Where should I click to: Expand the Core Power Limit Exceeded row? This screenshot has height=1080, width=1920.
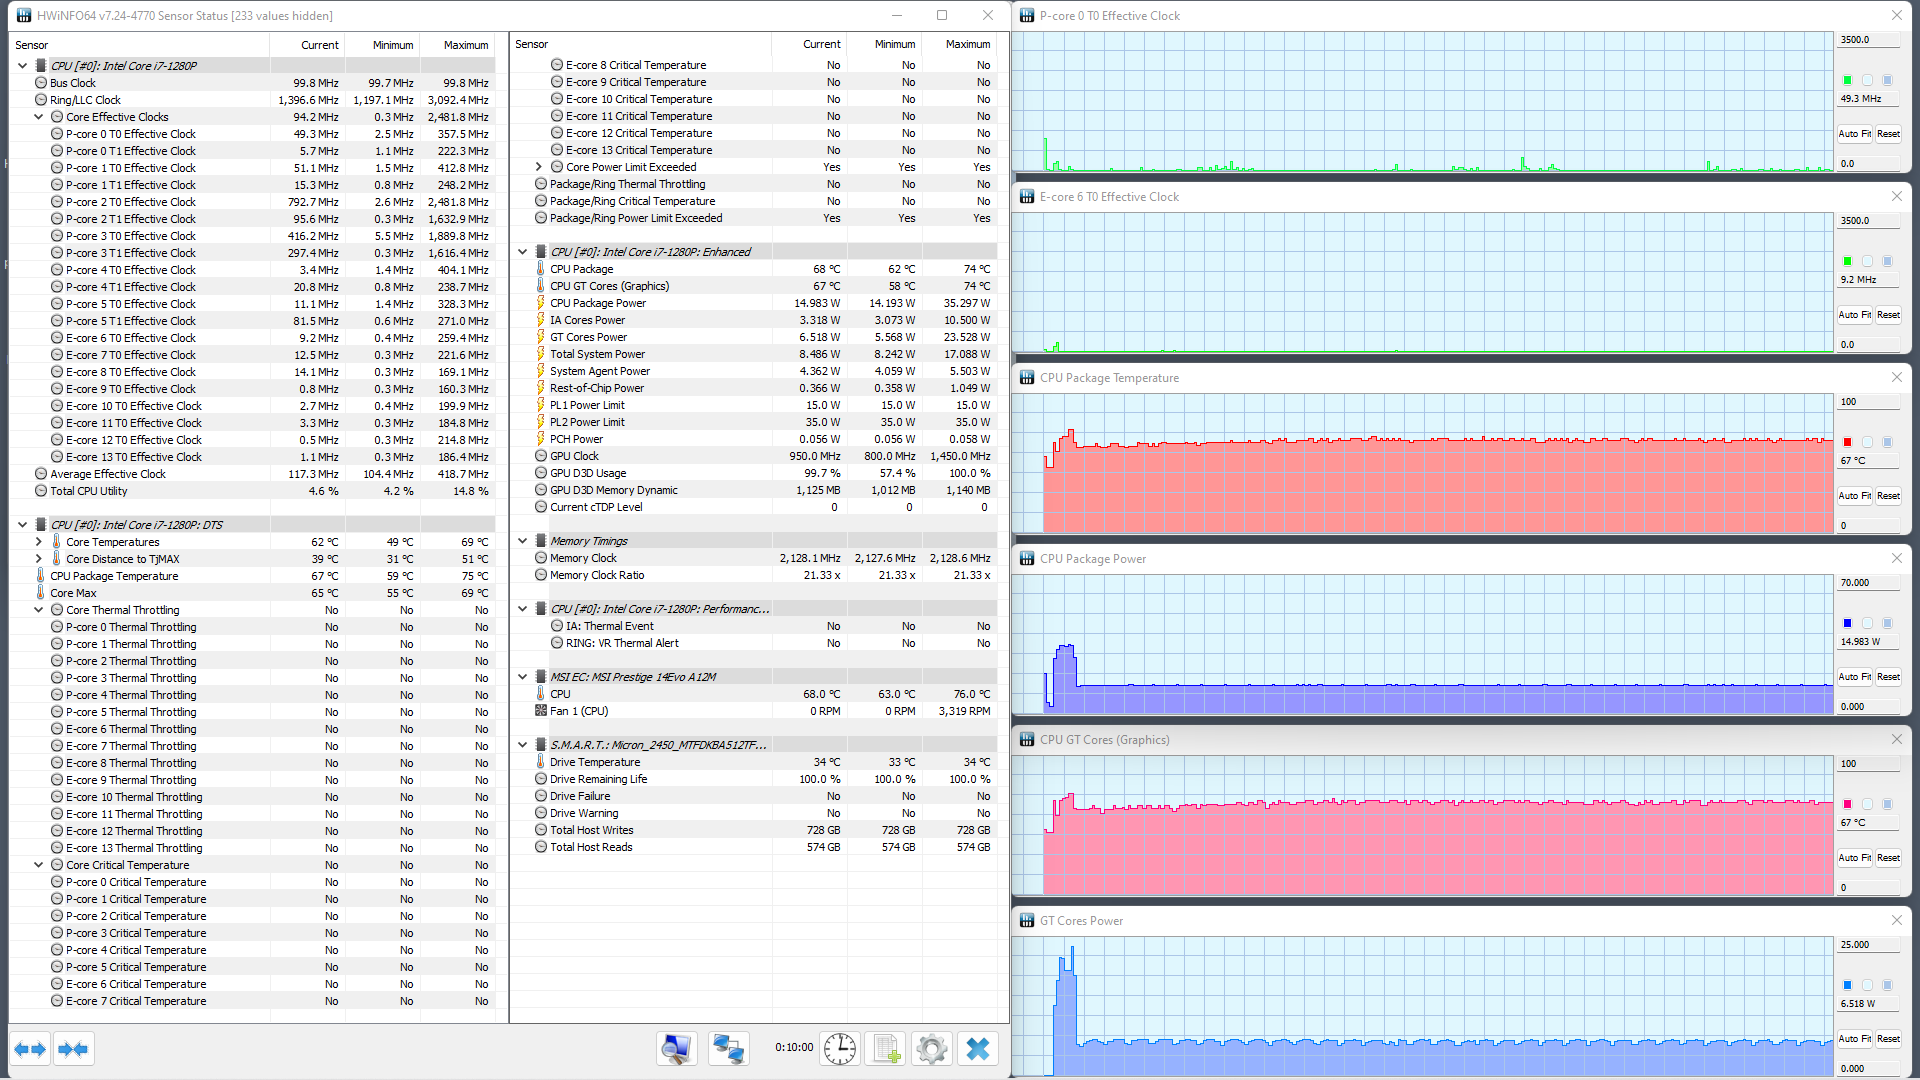click(x=539, y=167)
